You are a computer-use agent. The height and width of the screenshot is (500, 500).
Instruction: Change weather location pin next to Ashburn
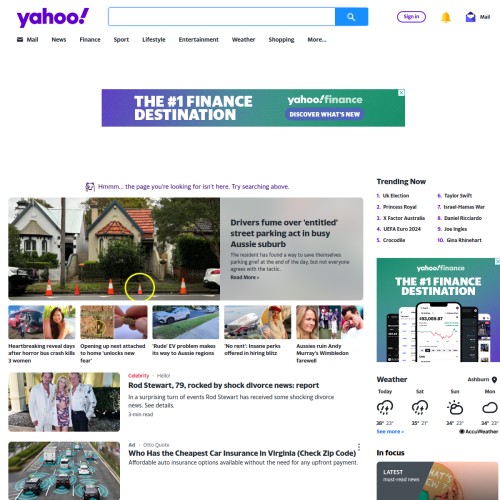pos(495,380)
